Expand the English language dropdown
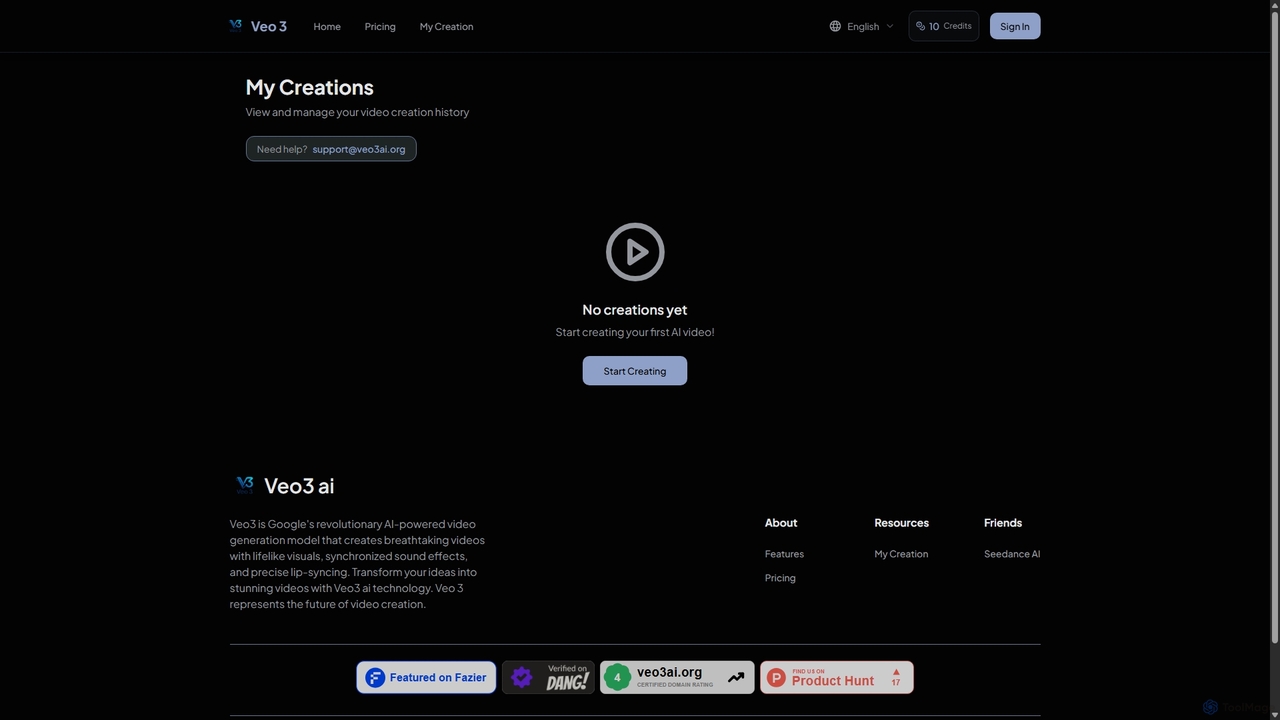The height and width of the screenshot is (720, 1280). [x=862, y=26]
